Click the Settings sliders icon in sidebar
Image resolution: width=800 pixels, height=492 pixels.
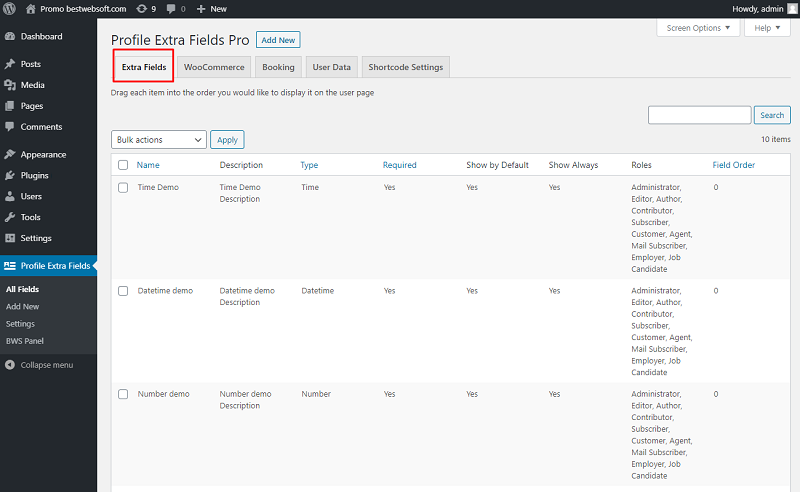point(10,238)
